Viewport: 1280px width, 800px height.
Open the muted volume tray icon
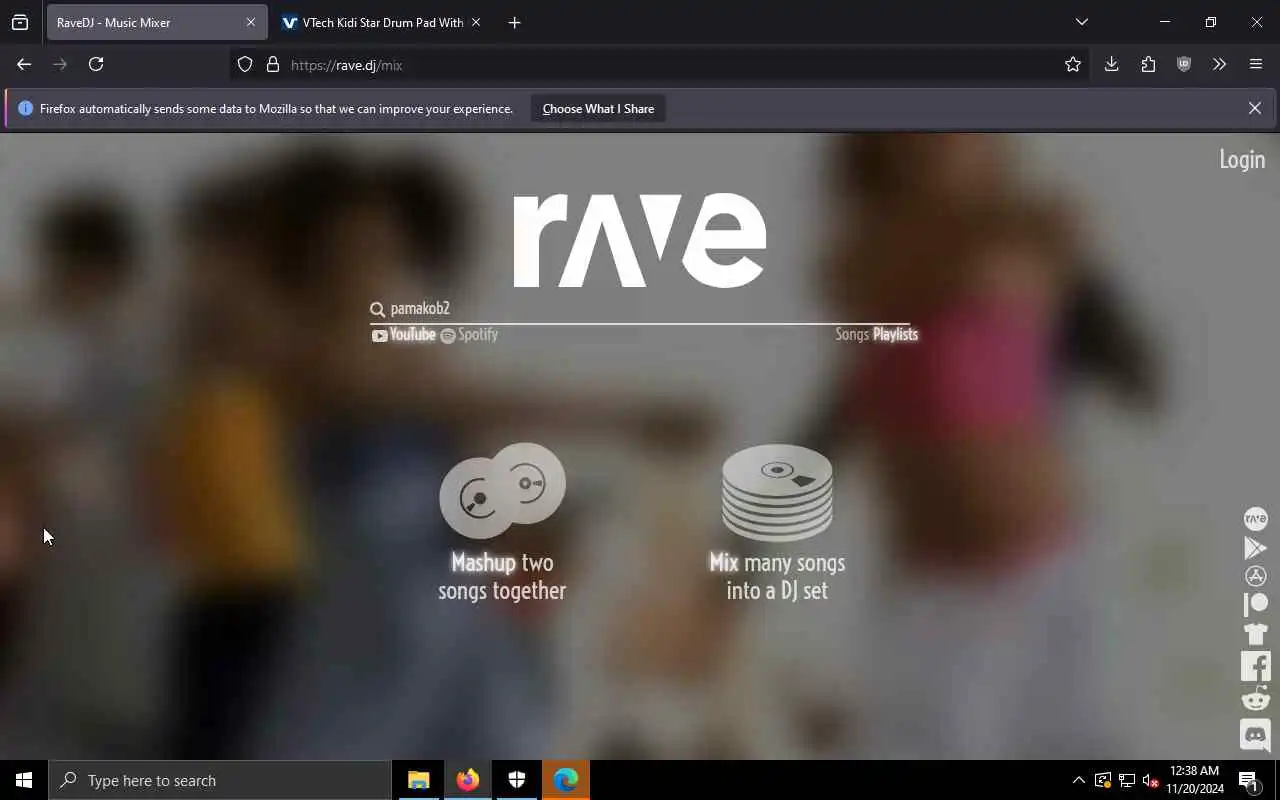(x=1151, y=780)
